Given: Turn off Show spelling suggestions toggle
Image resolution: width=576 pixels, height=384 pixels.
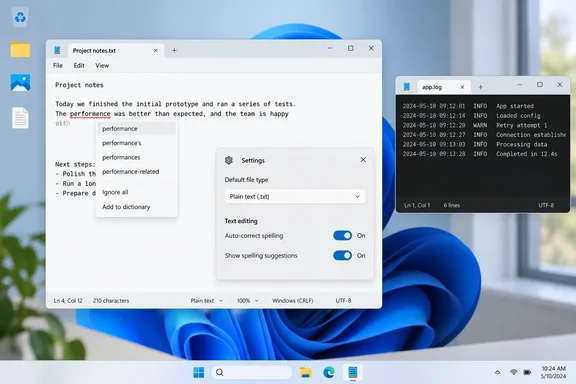Looking at the screenshot, I should point(342,255).
